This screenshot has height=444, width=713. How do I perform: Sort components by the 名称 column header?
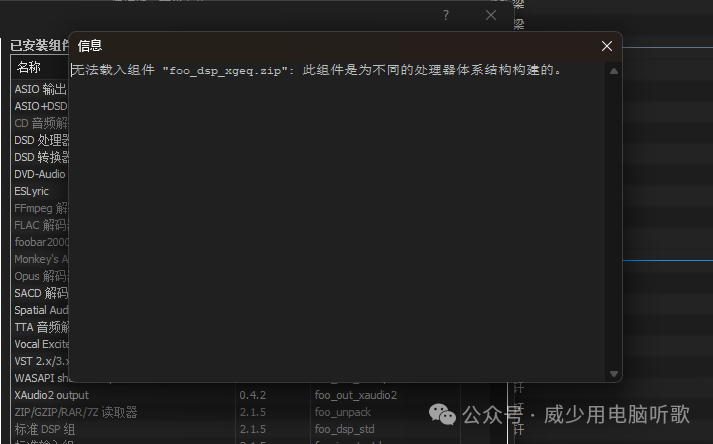29,67
